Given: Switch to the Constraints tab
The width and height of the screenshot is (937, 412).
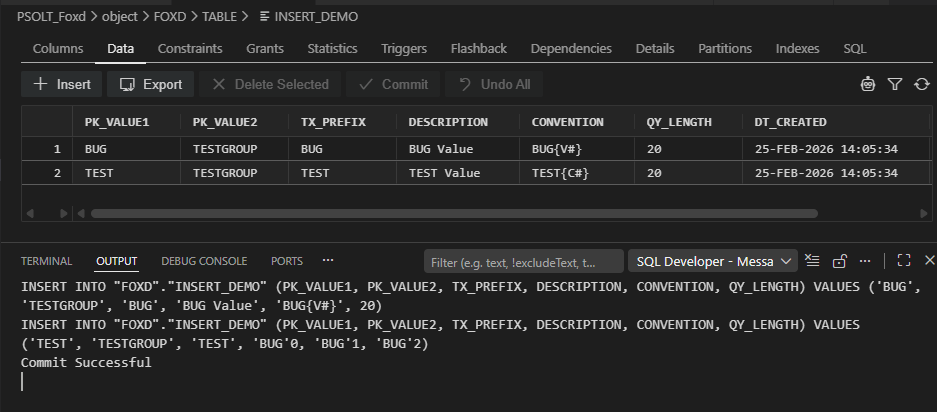Looking at the screenshot, I should point(190,48).
